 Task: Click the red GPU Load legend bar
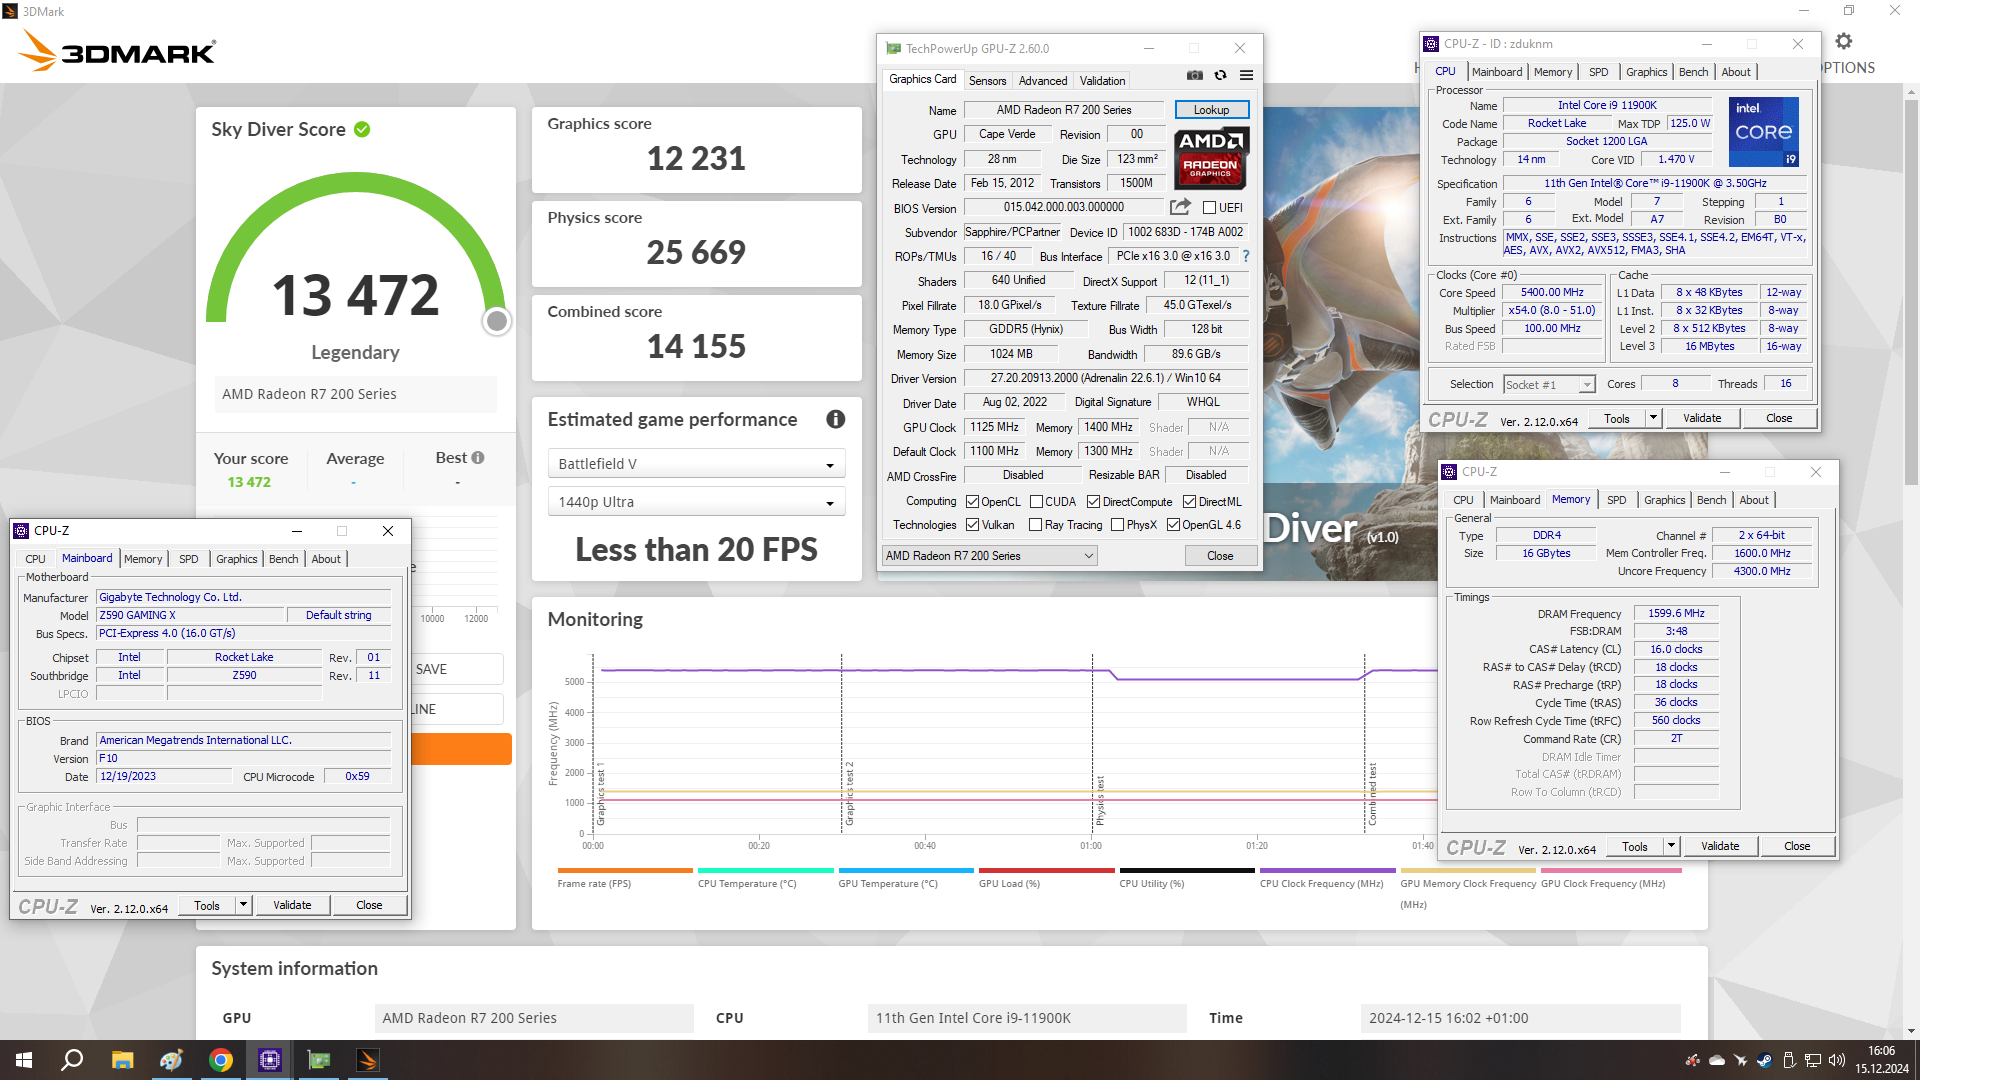click(1046, 870)
